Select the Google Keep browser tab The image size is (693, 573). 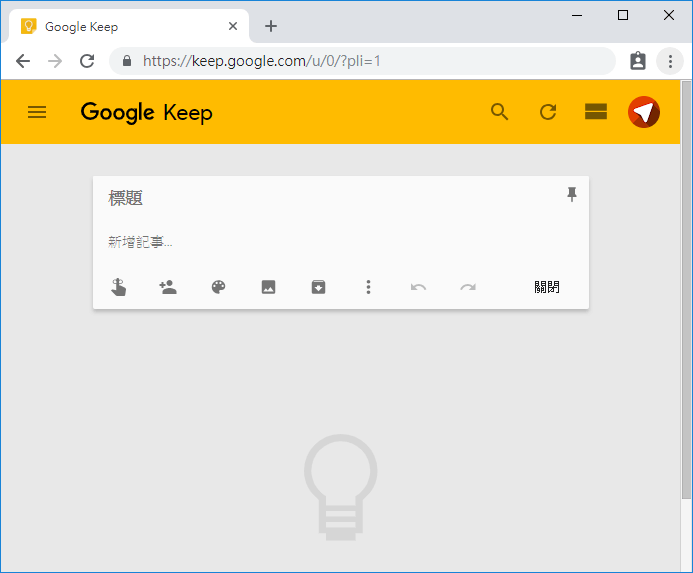pos(129,27)
